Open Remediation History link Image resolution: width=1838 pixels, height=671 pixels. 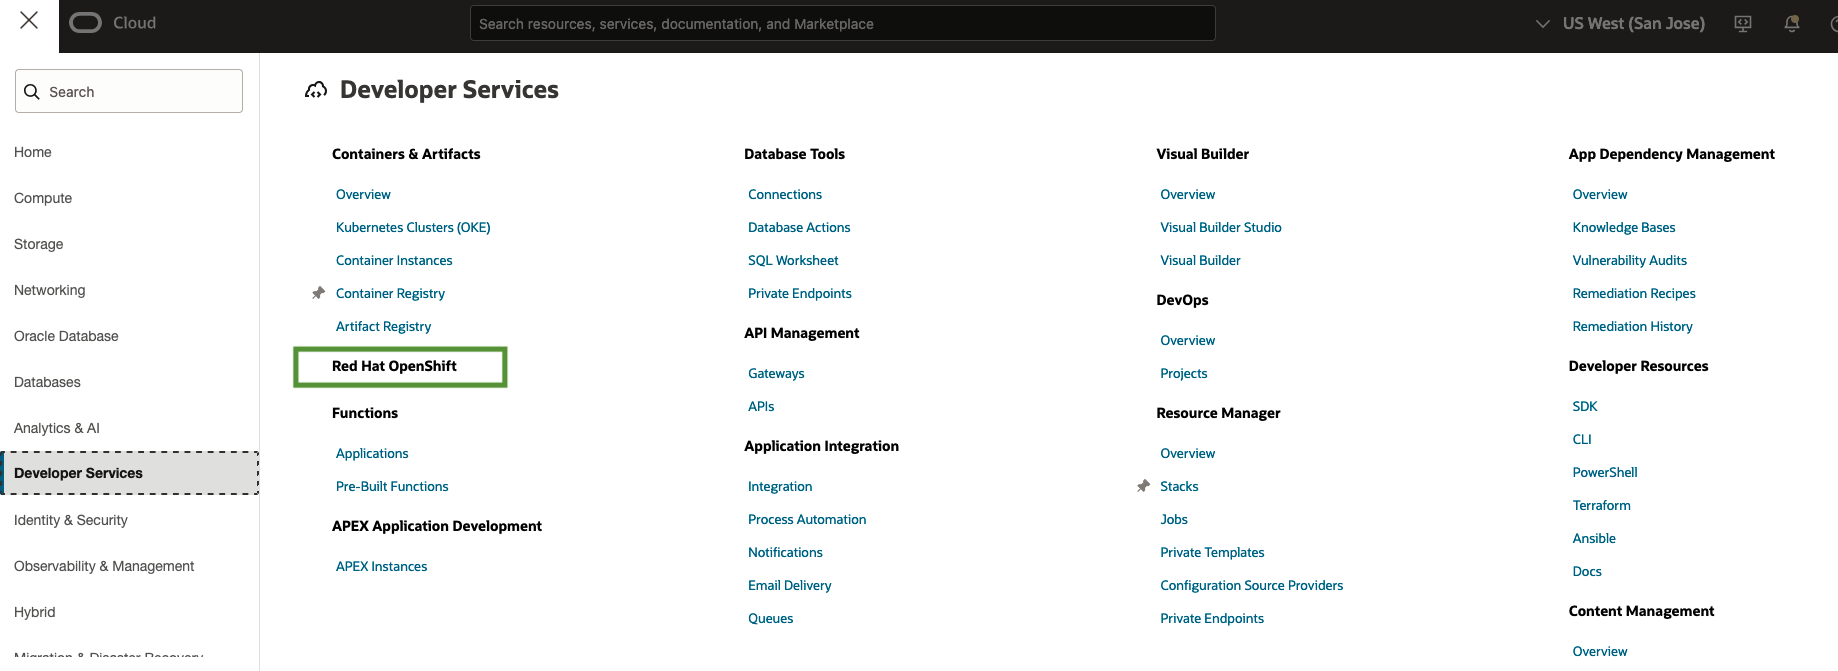[x=1633, y=326]
